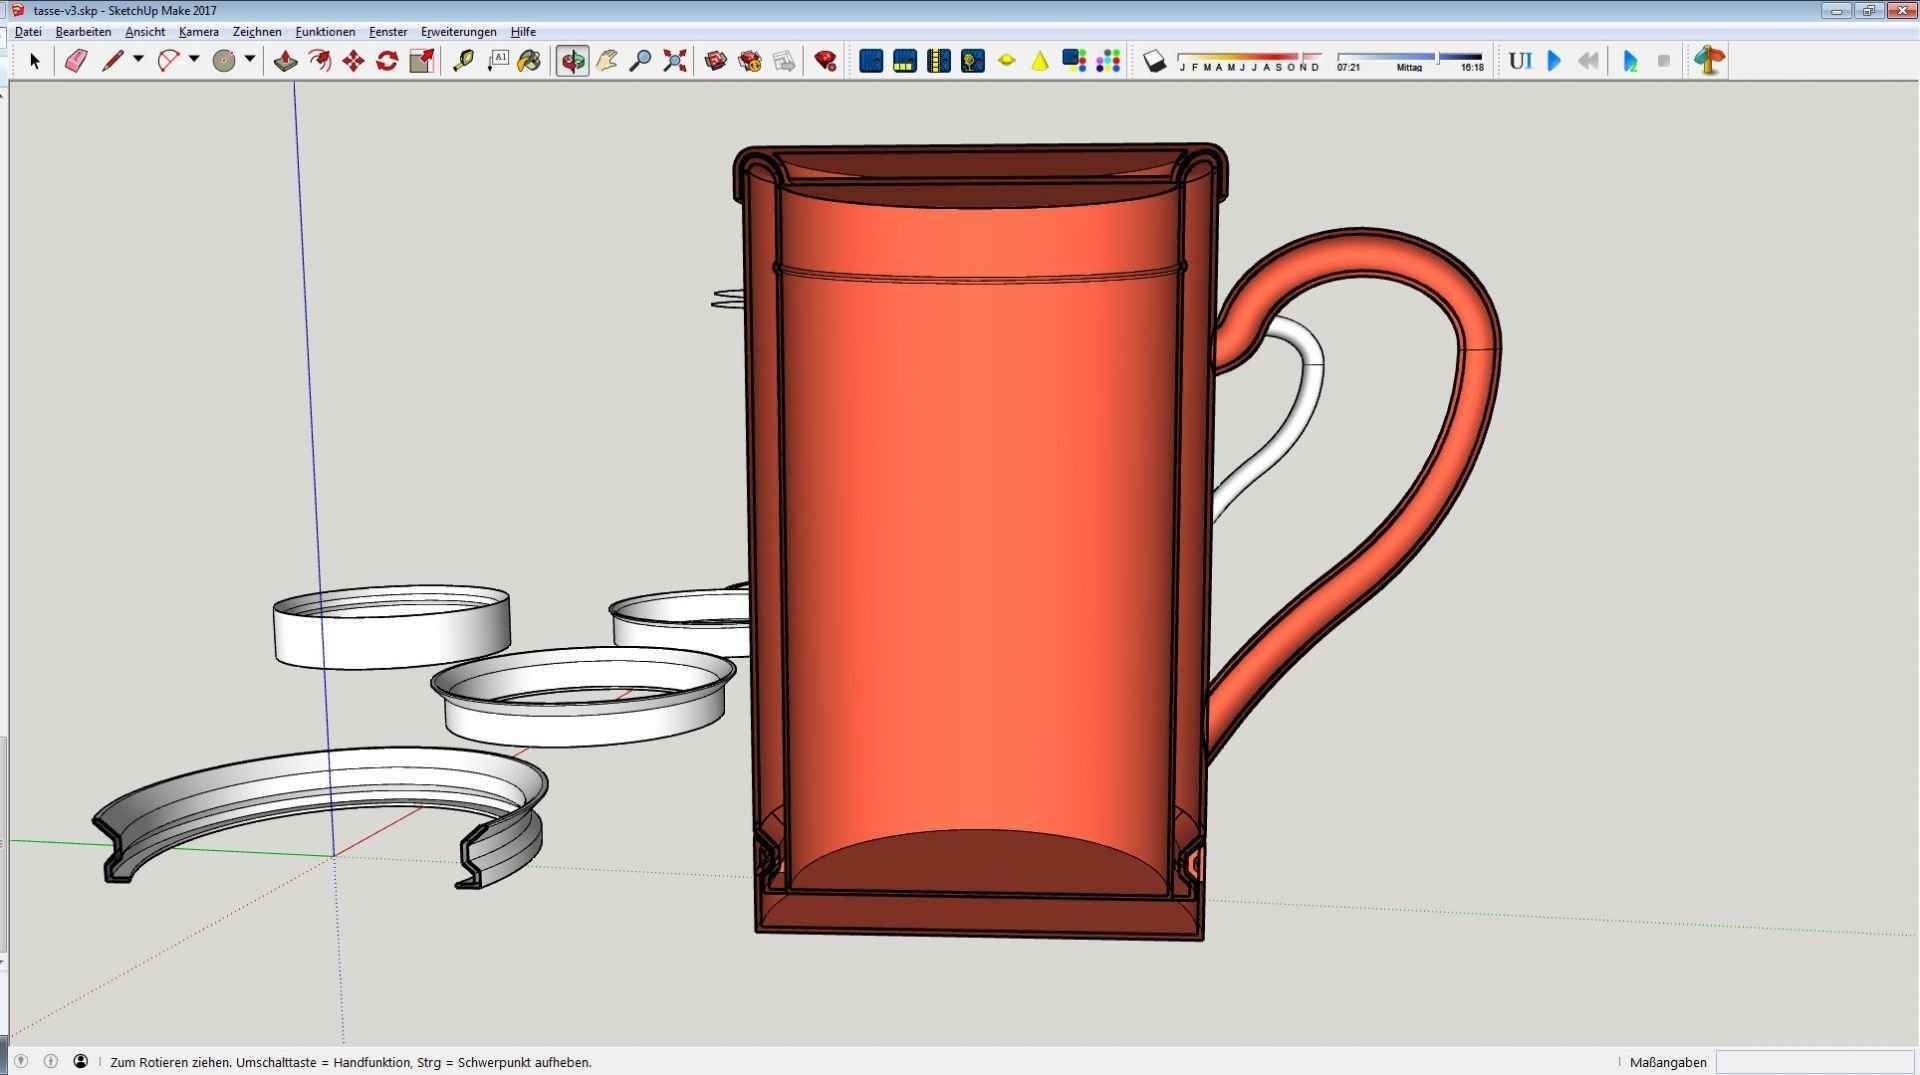Adjust the time of day shadow slider
1920x1075 pixels.
click(x=1437, y=57)
